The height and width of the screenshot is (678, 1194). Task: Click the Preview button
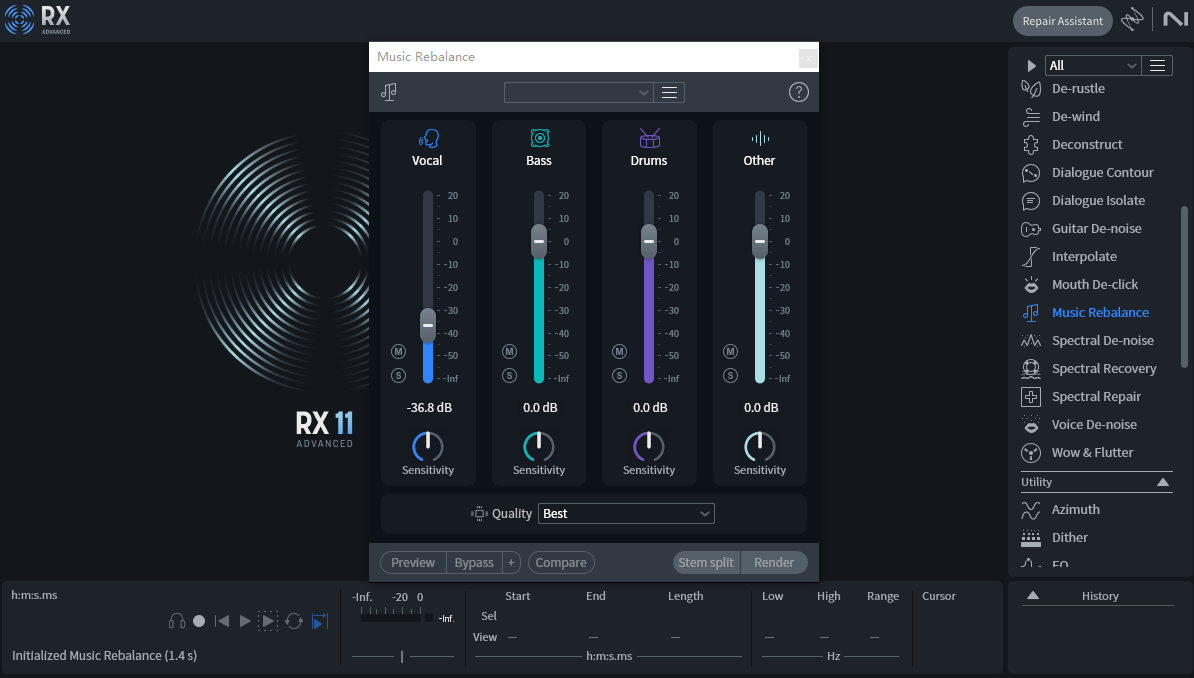click(413, 563)
